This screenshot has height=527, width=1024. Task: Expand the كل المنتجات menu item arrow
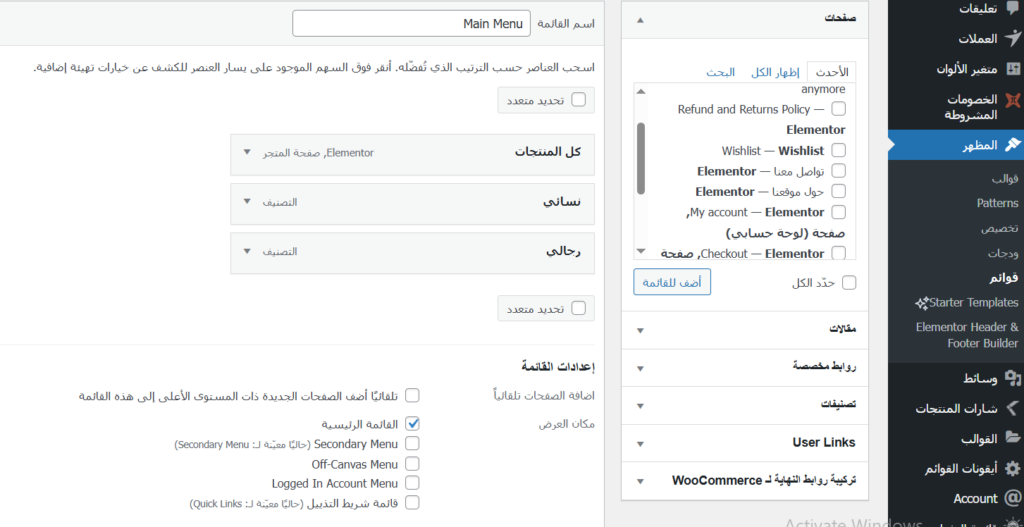coord(247,152)
